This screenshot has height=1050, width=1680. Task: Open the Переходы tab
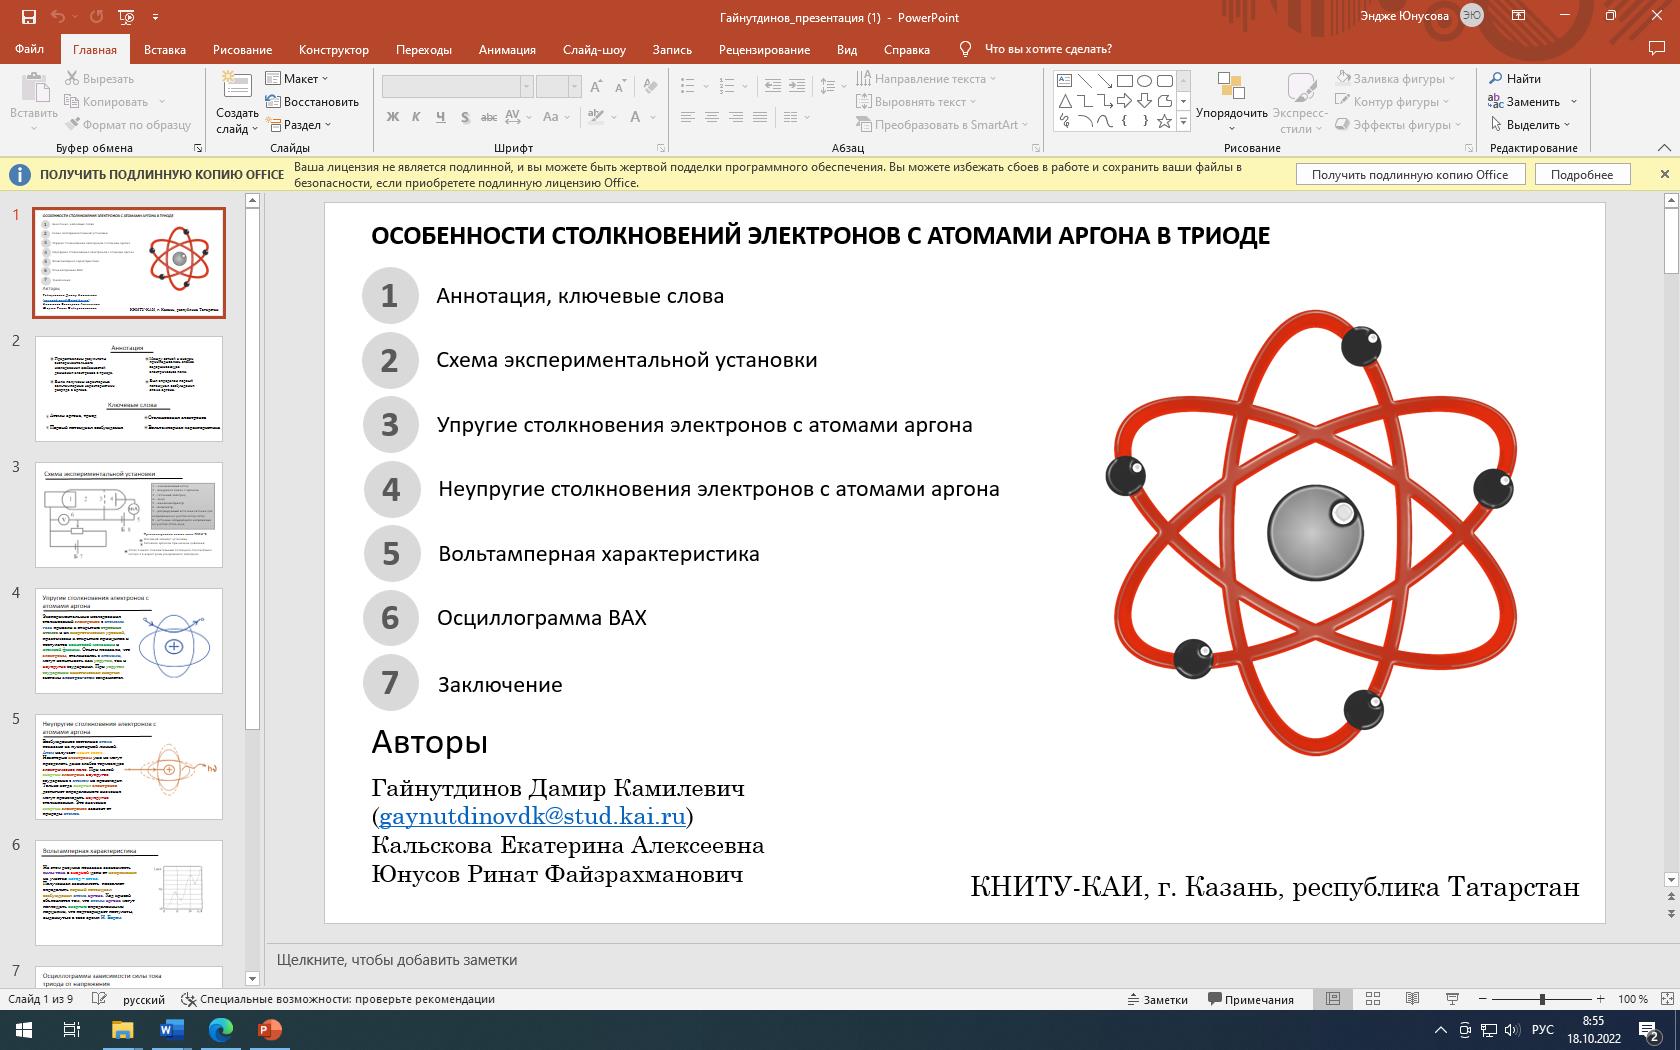click(x=423, y=49)
